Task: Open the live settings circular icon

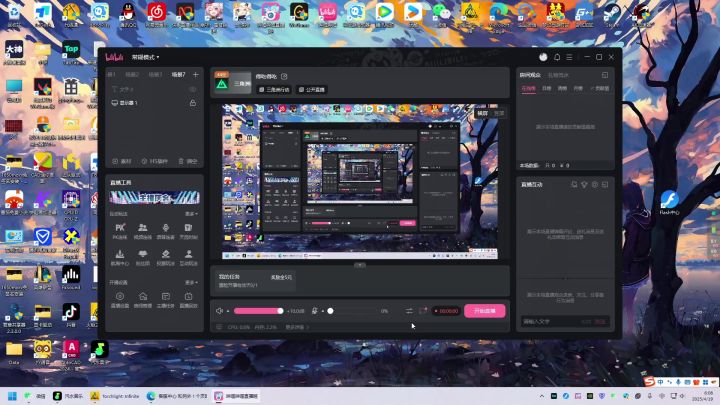Action: point(120,300)
